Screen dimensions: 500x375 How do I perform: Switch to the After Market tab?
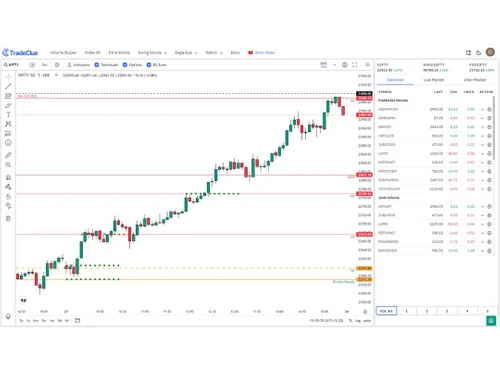(x=475, y=80)
